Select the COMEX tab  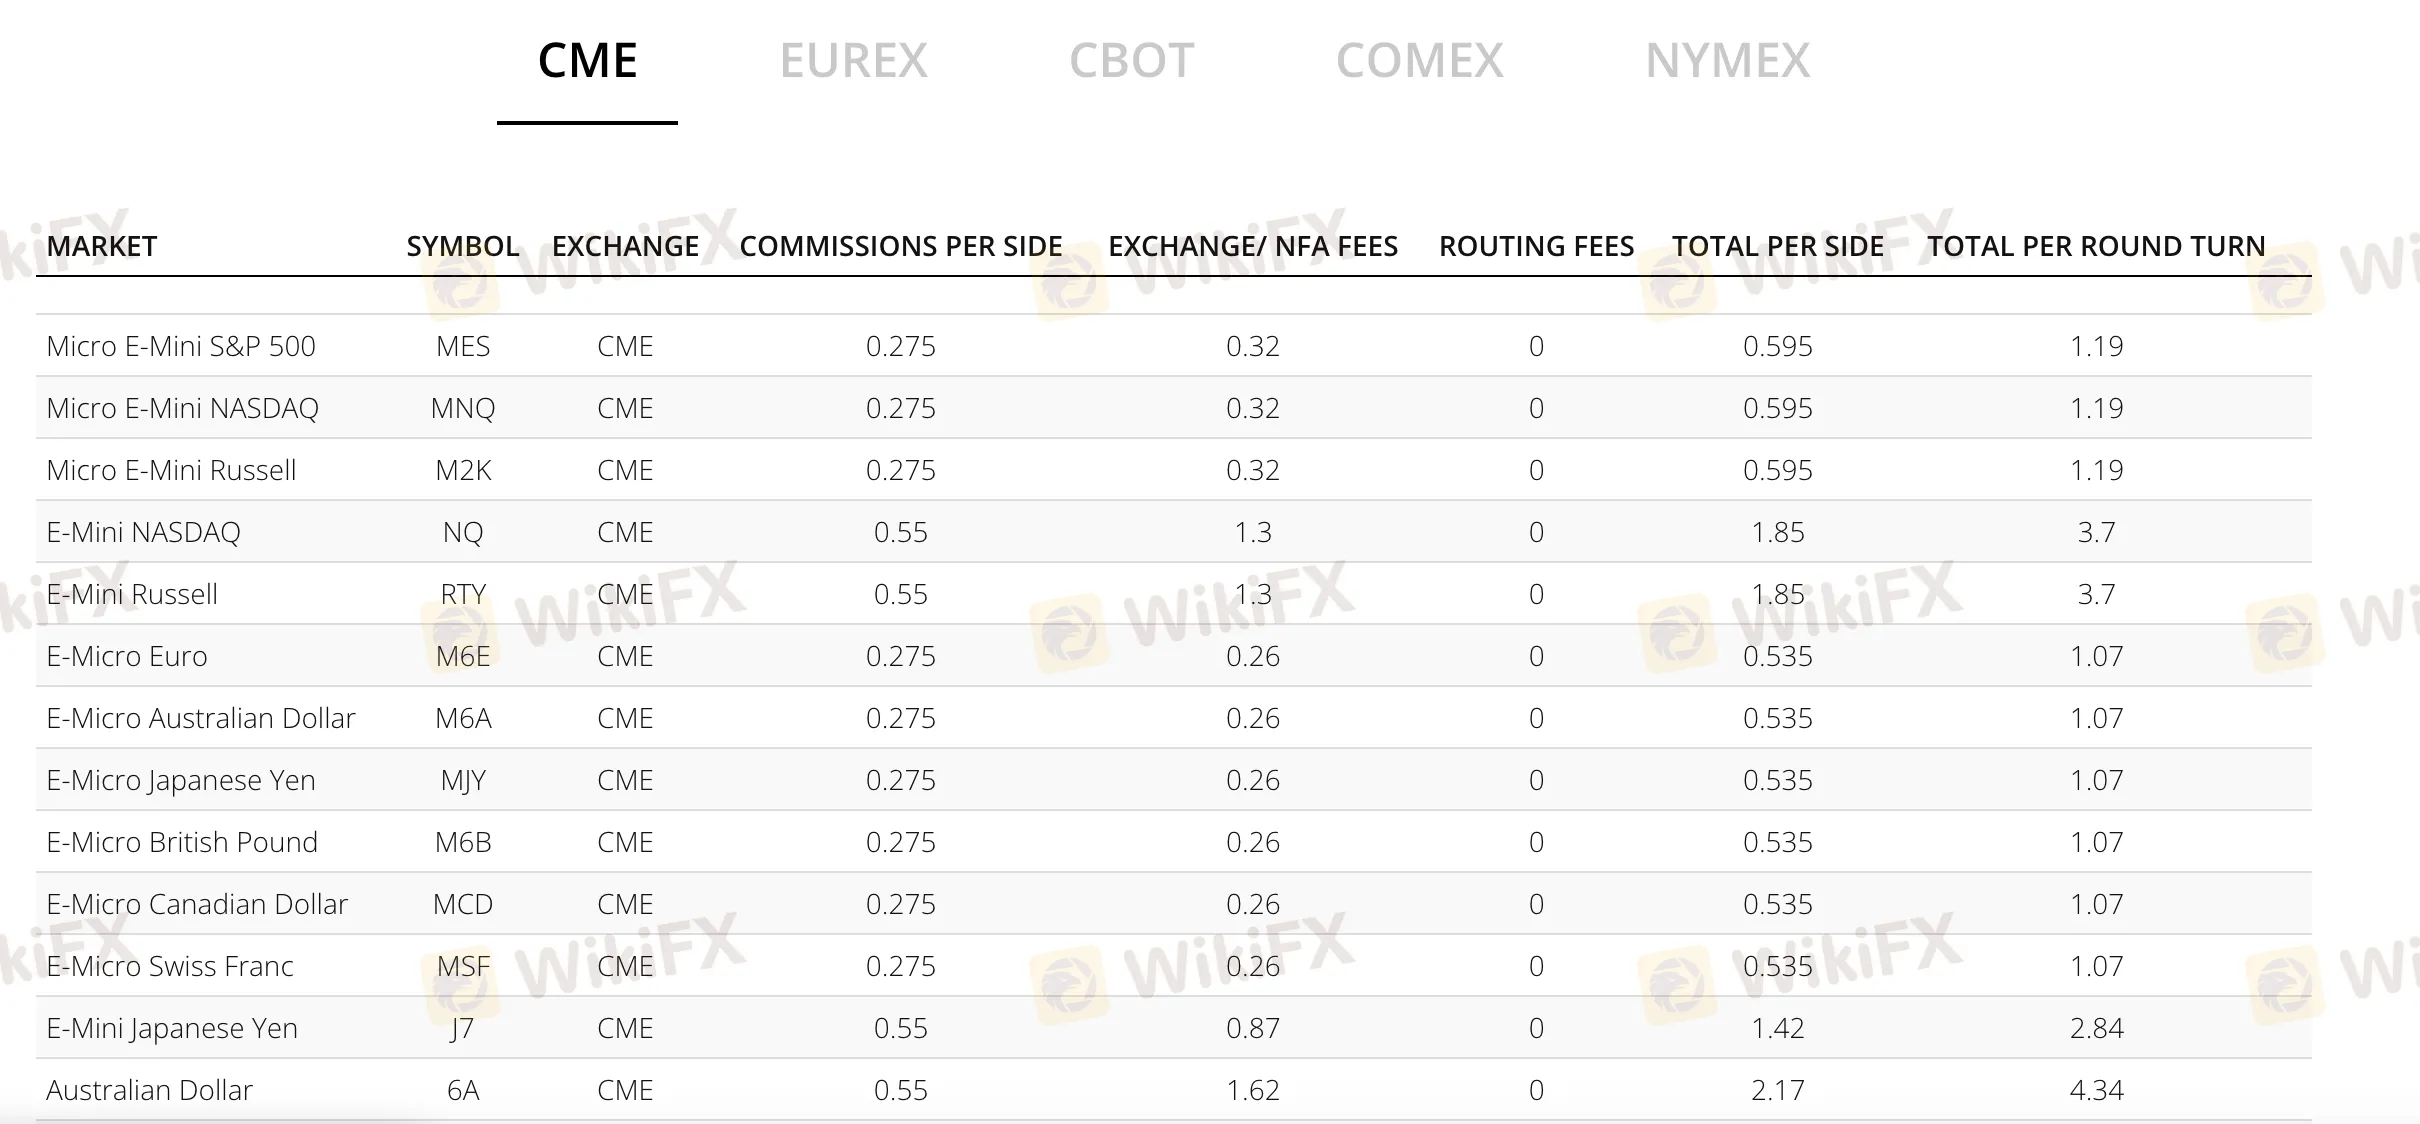(x=1419, y=61)
